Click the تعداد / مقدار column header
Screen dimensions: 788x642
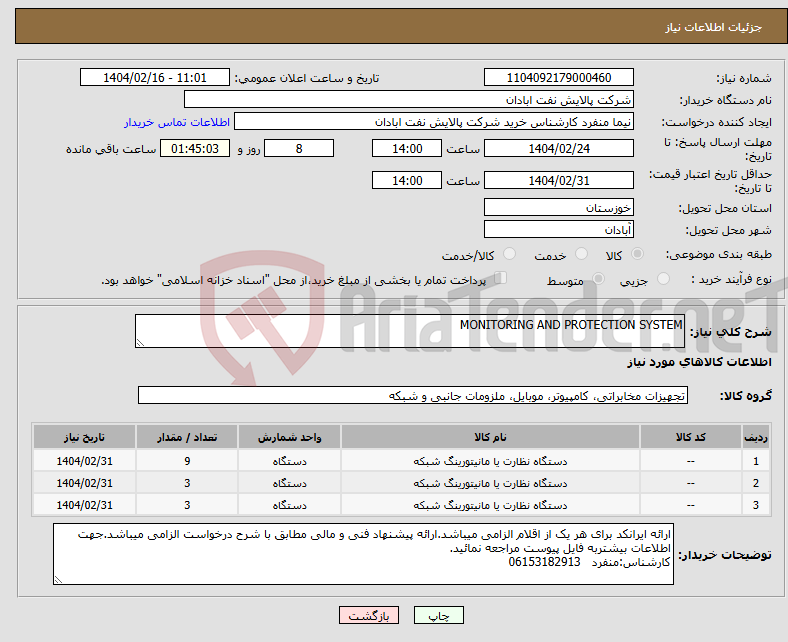pyautogui.click(x=187, y=437)
